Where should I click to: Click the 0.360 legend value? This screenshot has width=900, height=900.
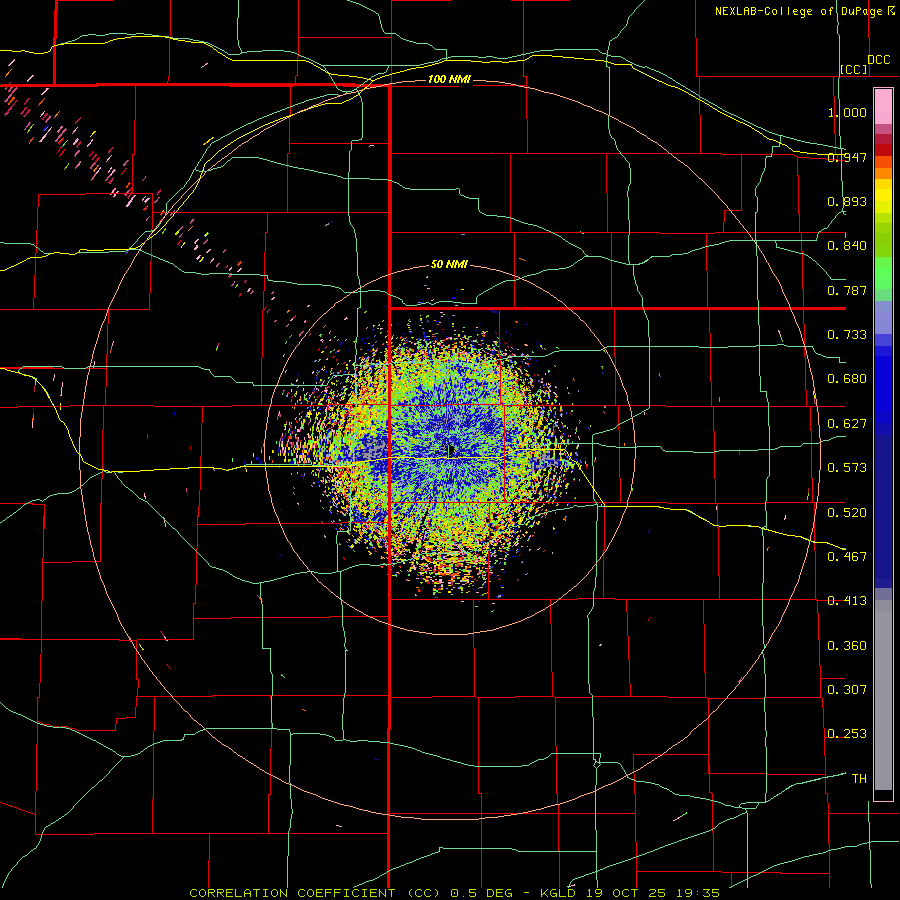tap(847, 645)
